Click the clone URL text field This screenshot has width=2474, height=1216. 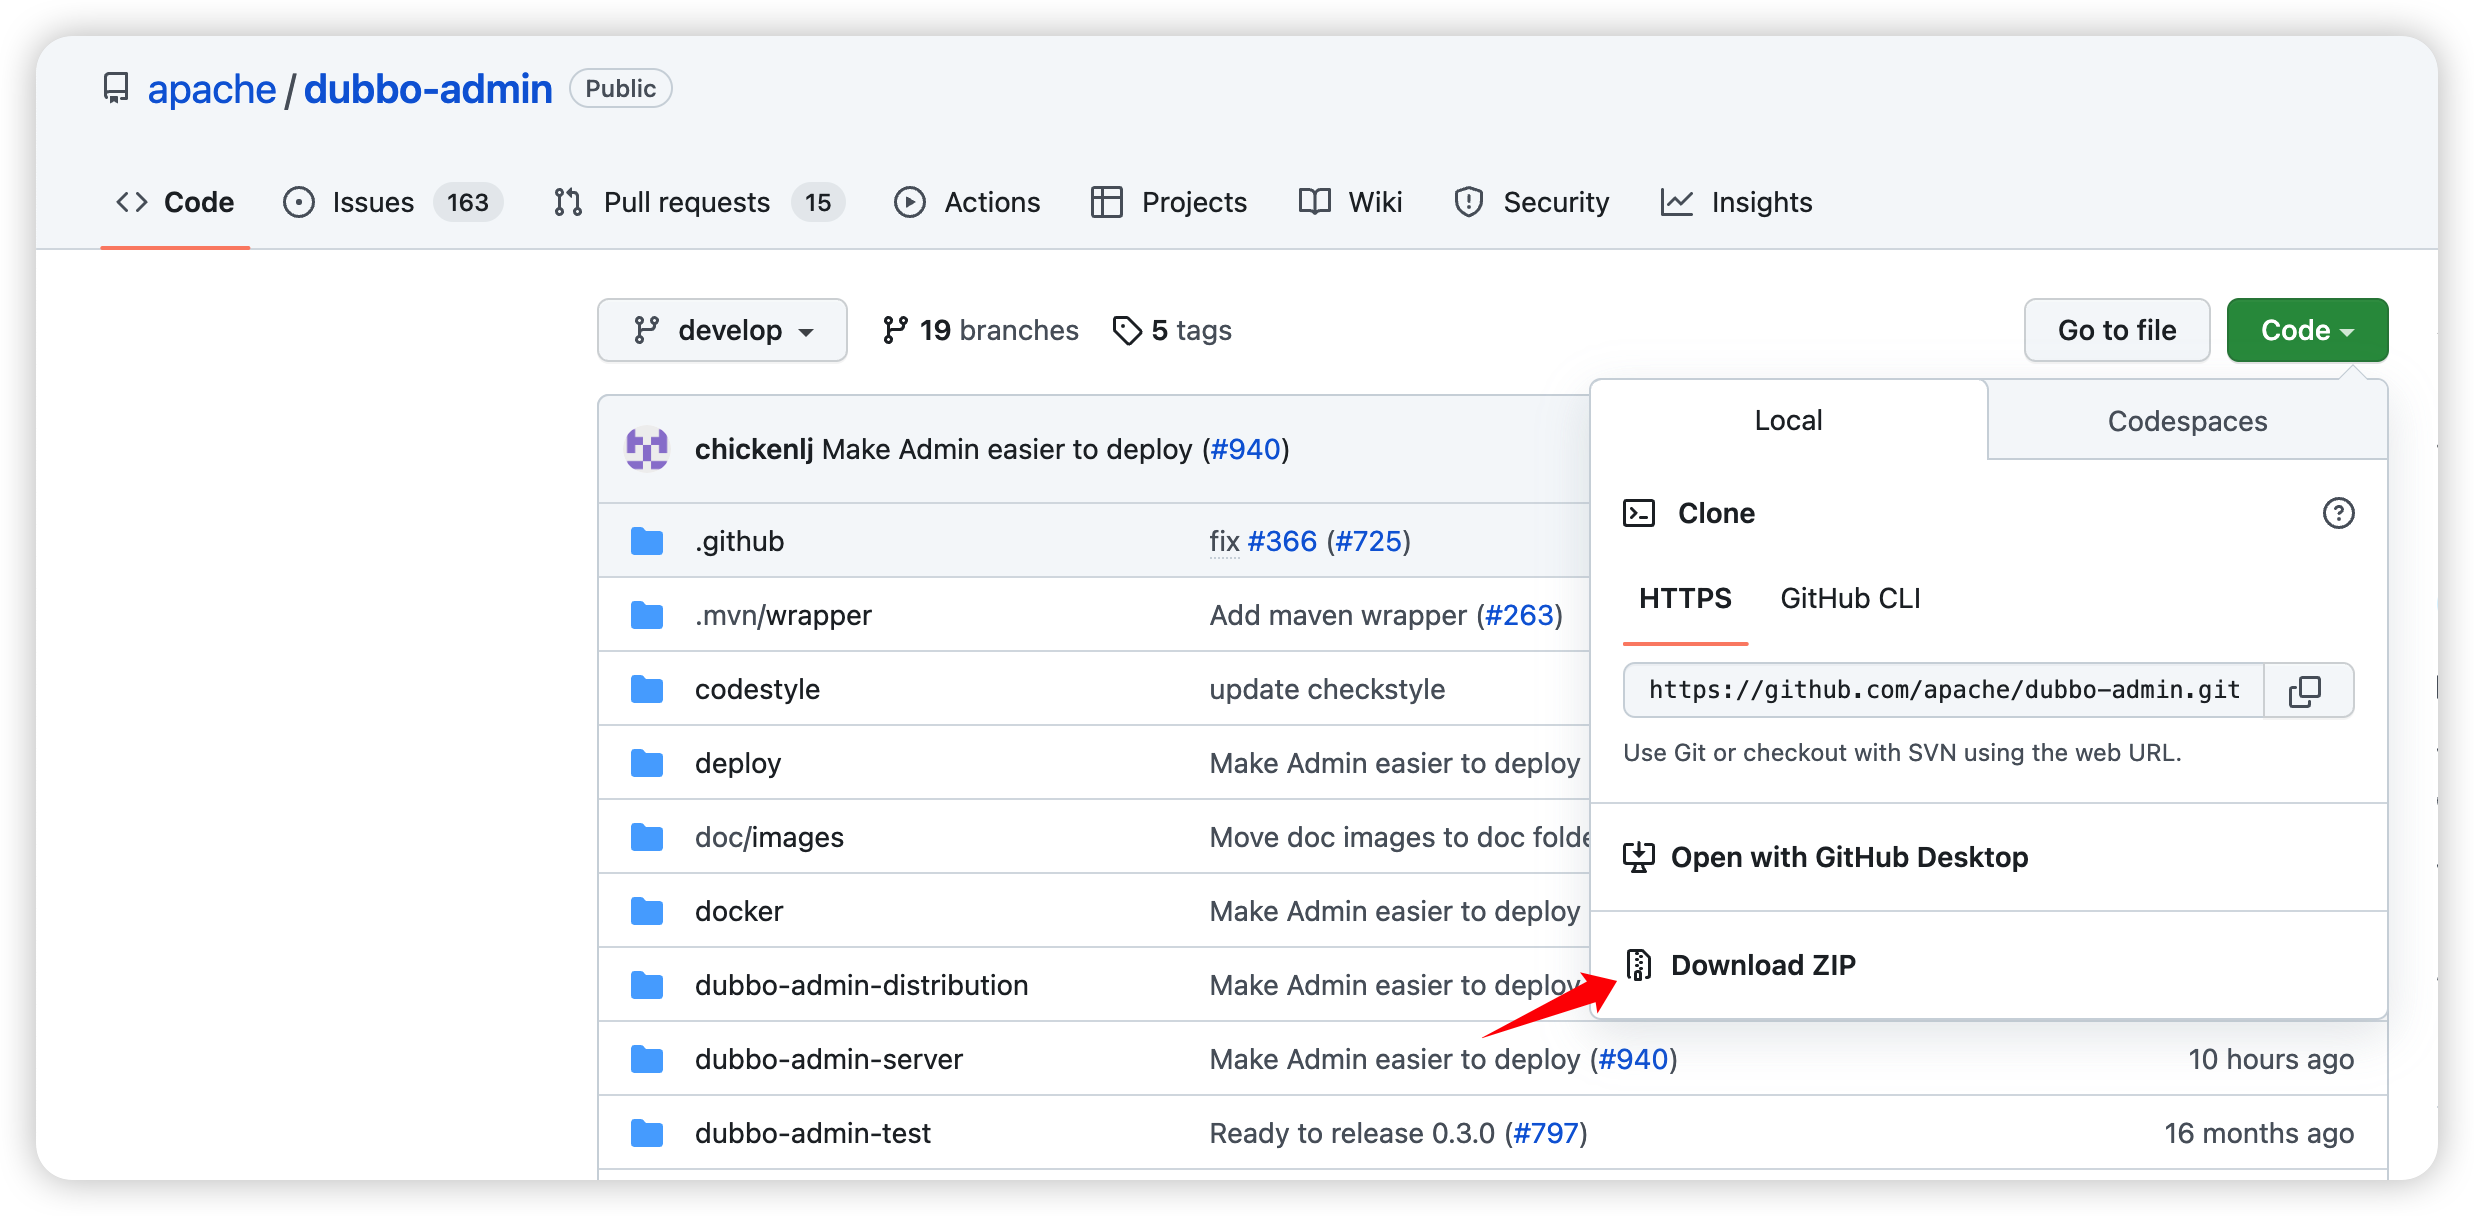1943,690
